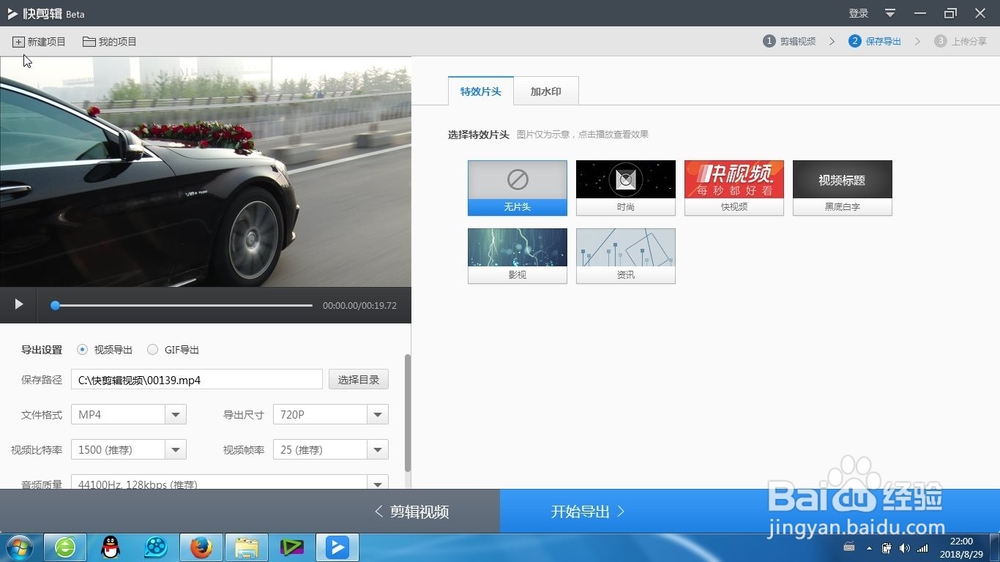The image size is (1000, 562).
Task: Open the file explorer taskbar icon
Action: point(246,547)
